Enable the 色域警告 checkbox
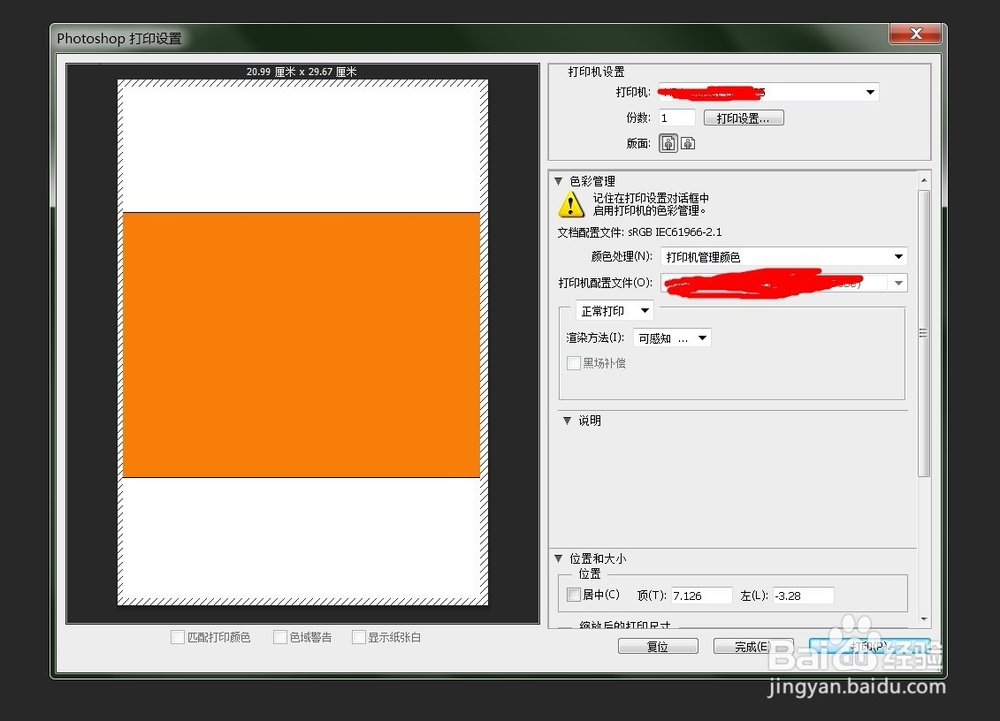 click(x=280, y=637)
